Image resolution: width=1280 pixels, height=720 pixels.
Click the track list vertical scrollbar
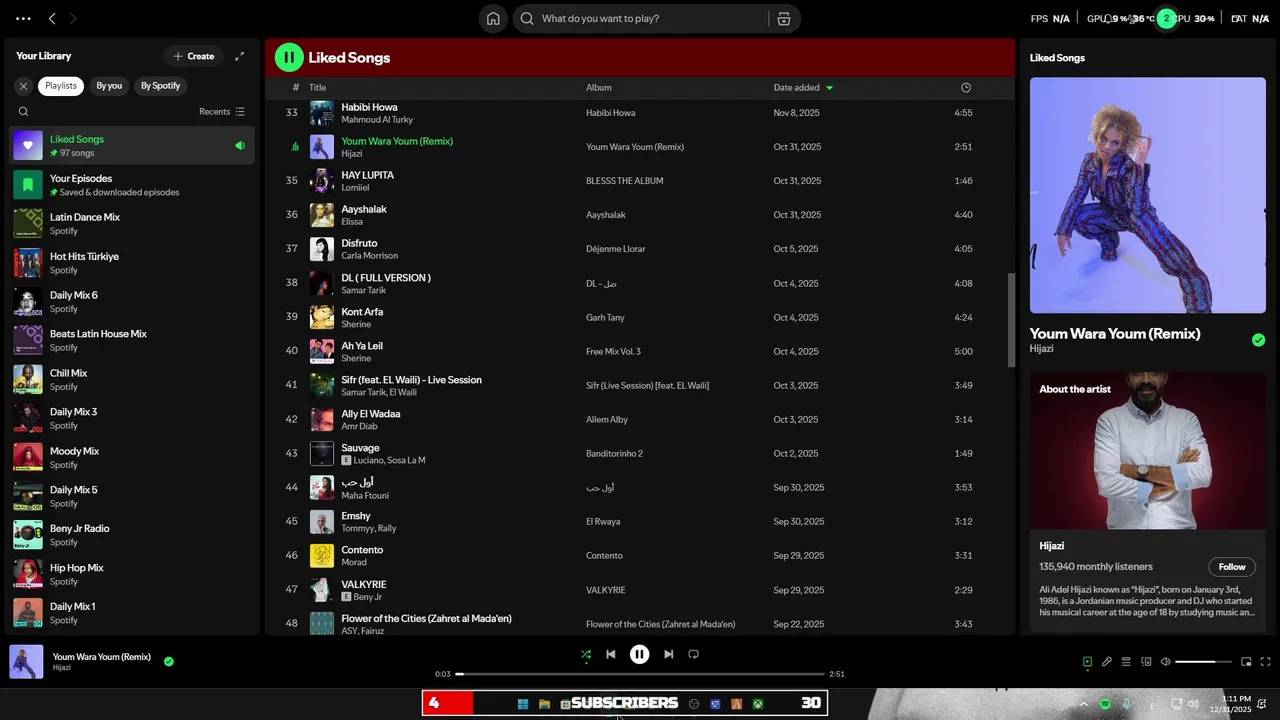pos(1010,320)
